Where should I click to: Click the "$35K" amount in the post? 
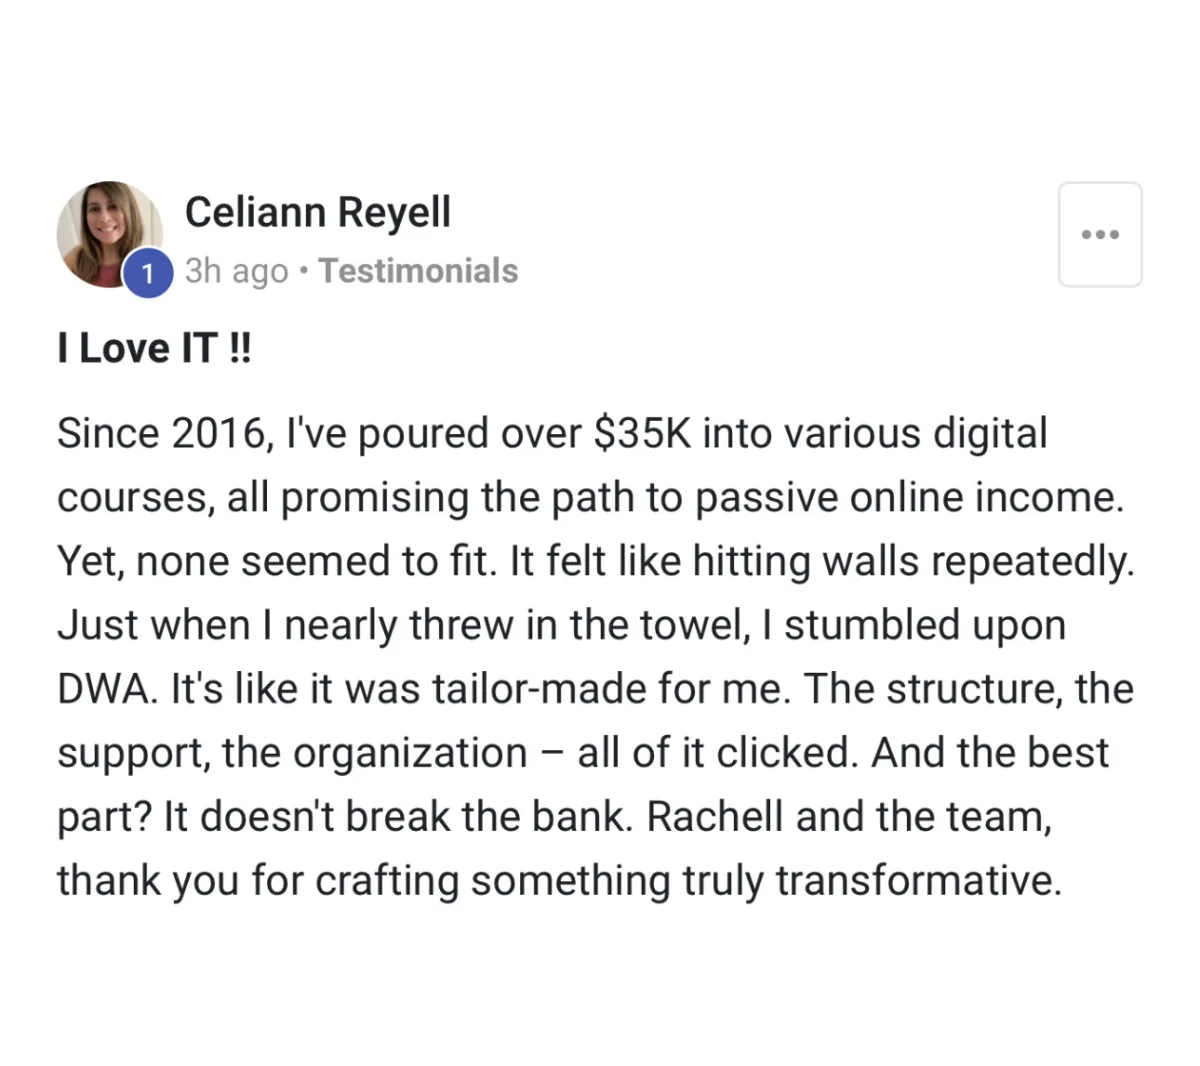pyautogui.click(x=642, y=433)
